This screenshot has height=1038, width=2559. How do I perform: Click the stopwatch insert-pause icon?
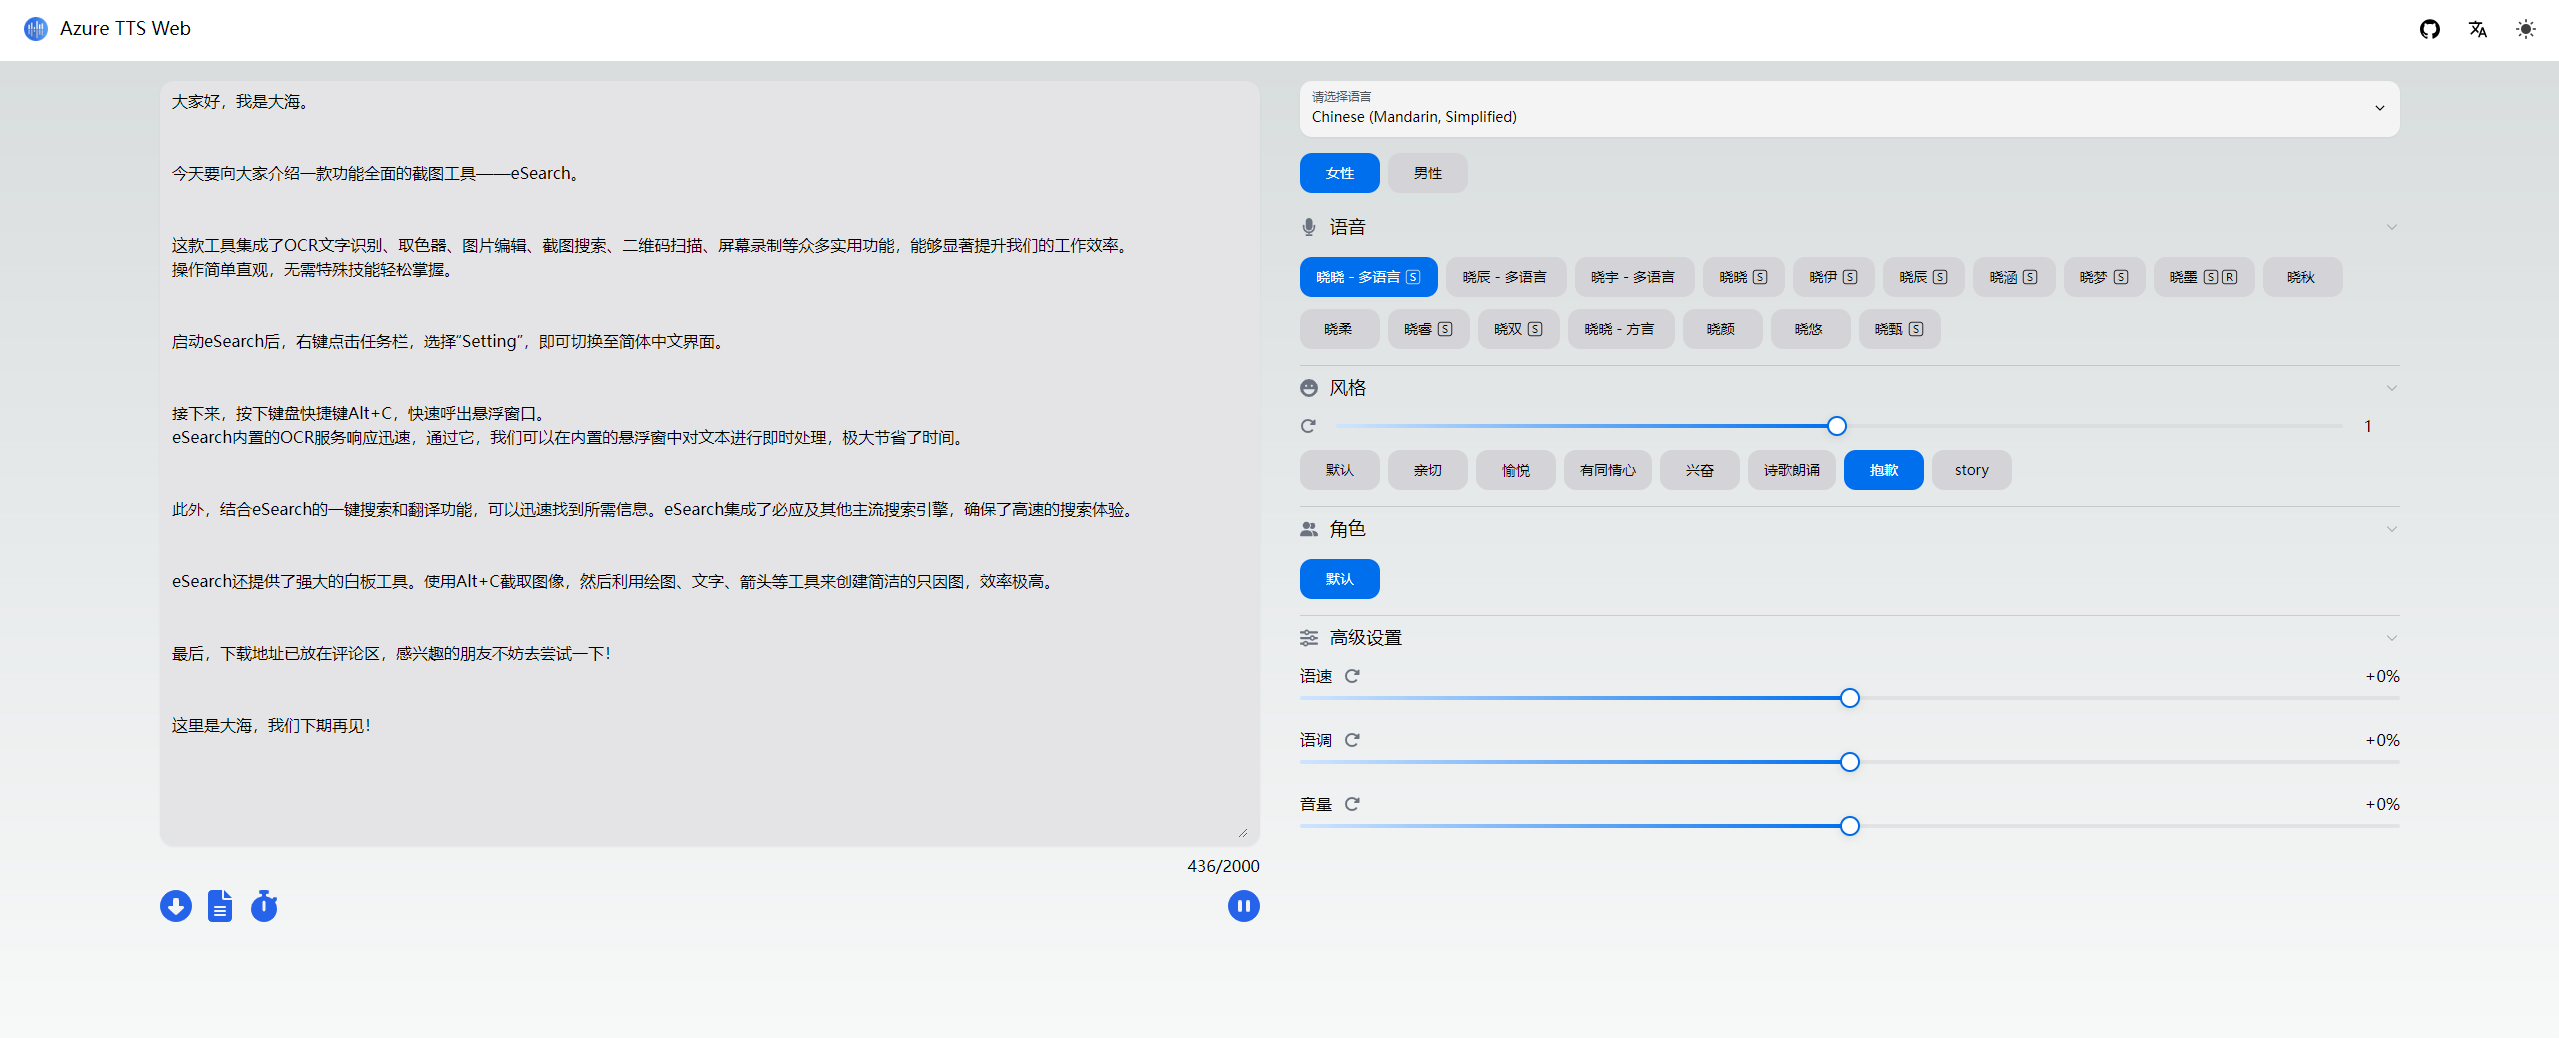264,906
